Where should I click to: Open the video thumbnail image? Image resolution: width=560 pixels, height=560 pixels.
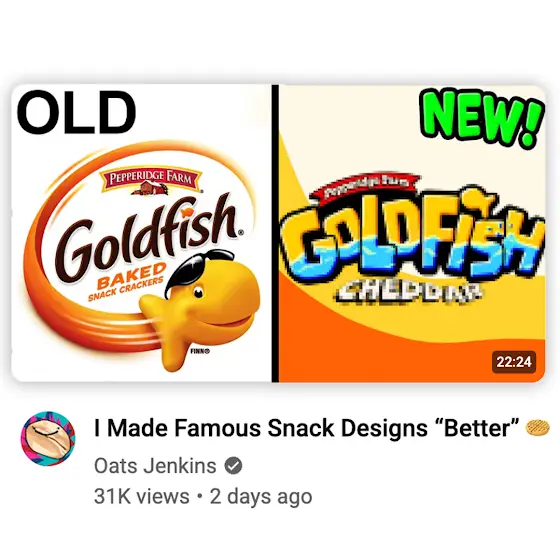278,233
